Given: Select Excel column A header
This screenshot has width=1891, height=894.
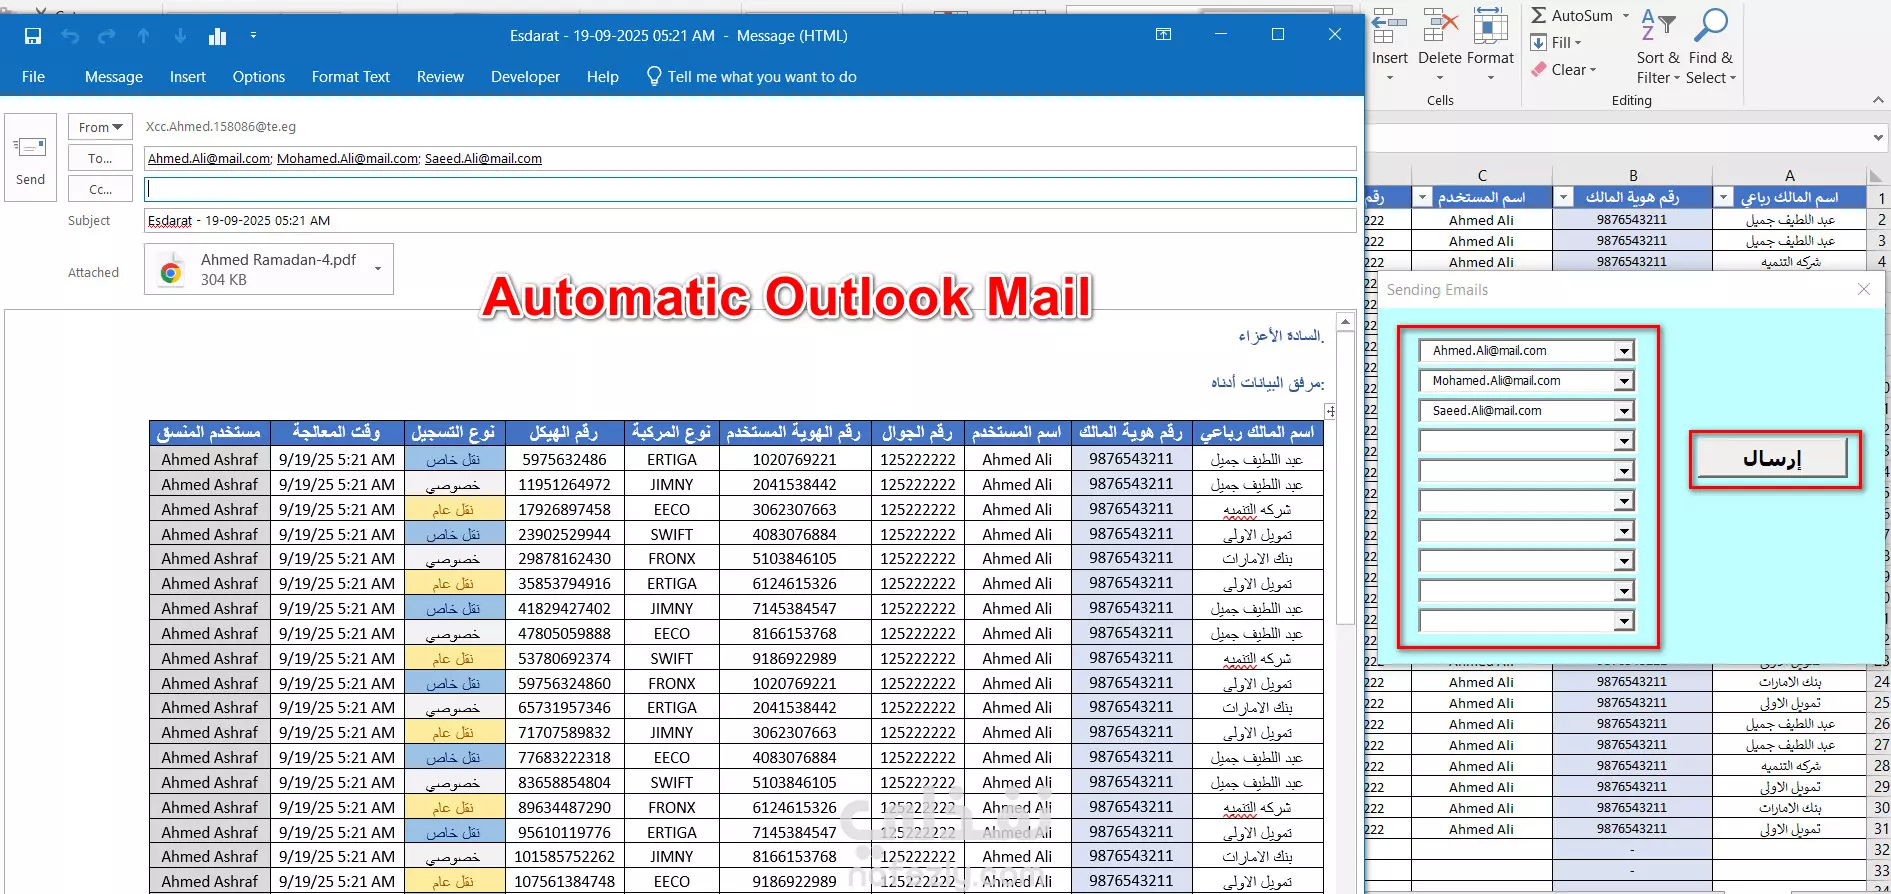Looking at the screenshot, I should pyautogui.click(x=1789, y=175).
